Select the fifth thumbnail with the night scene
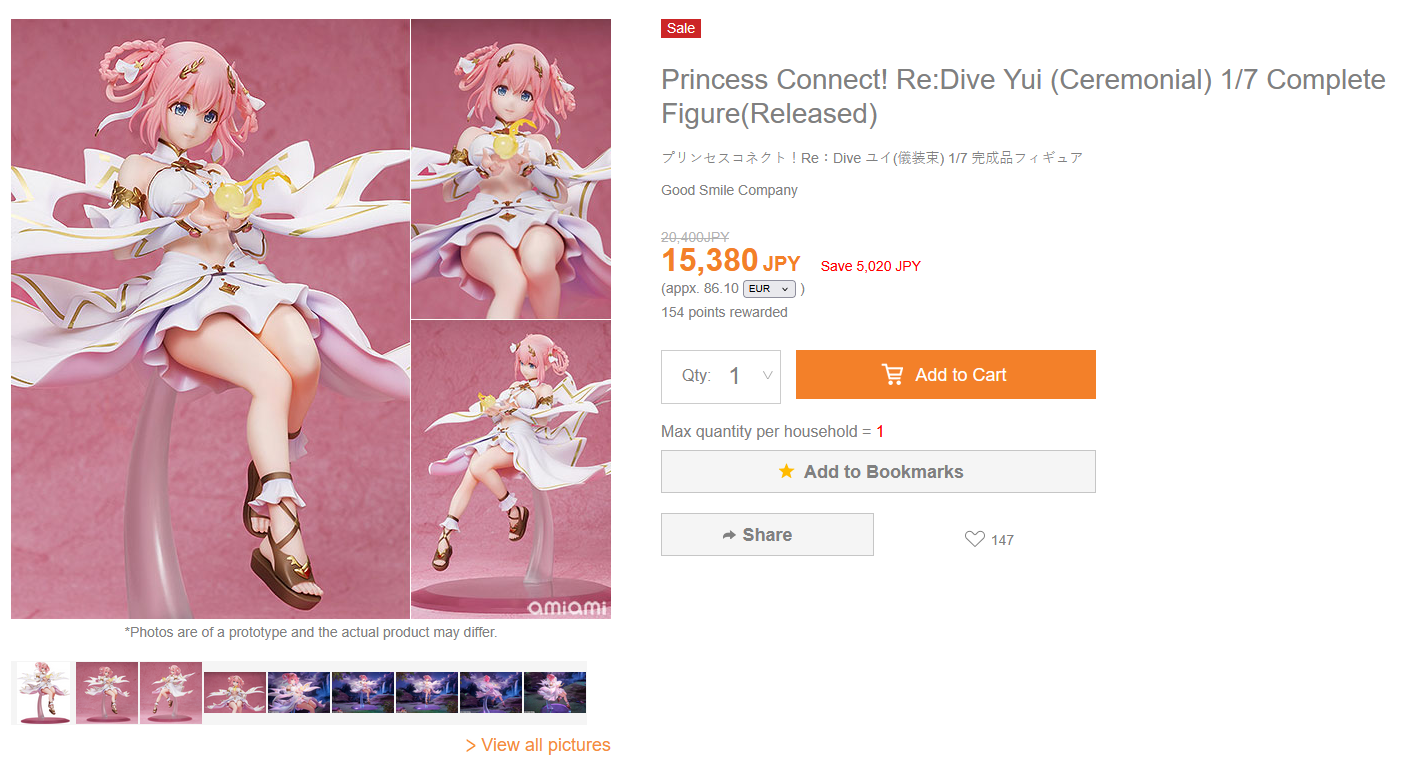The width and height of the screenshot is (1401, 763). [299, 692]
